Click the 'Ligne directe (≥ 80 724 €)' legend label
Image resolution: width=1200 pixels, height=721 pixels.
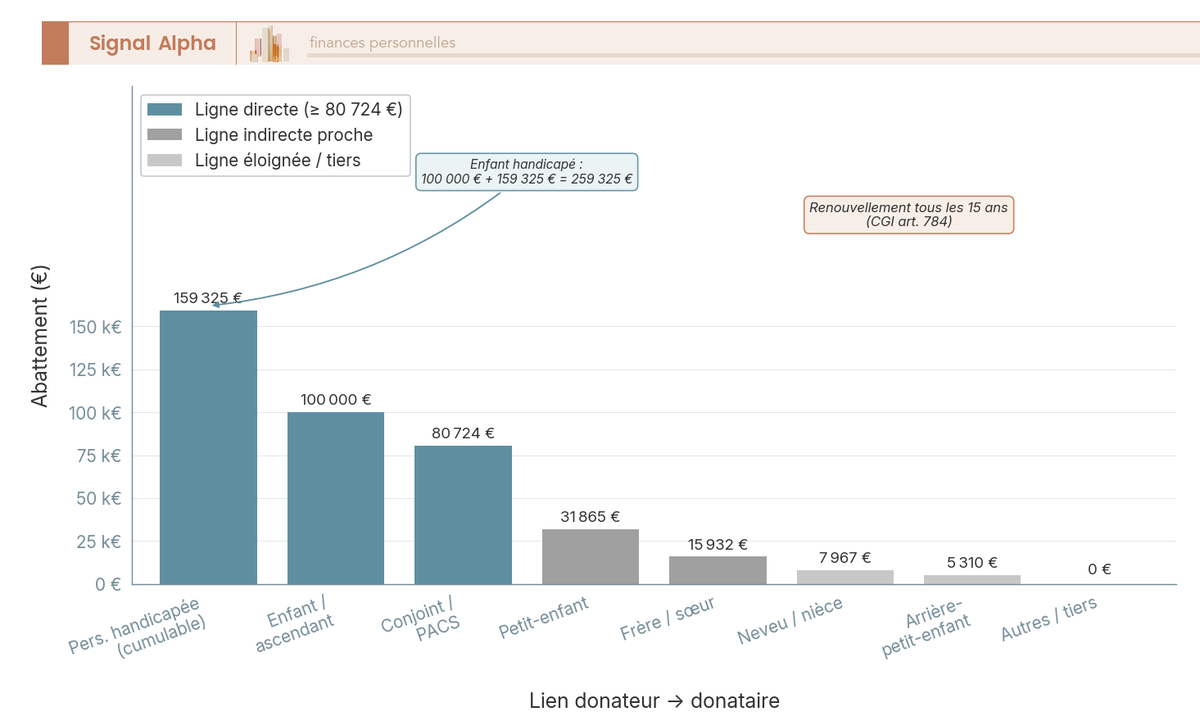coord(299,109)
